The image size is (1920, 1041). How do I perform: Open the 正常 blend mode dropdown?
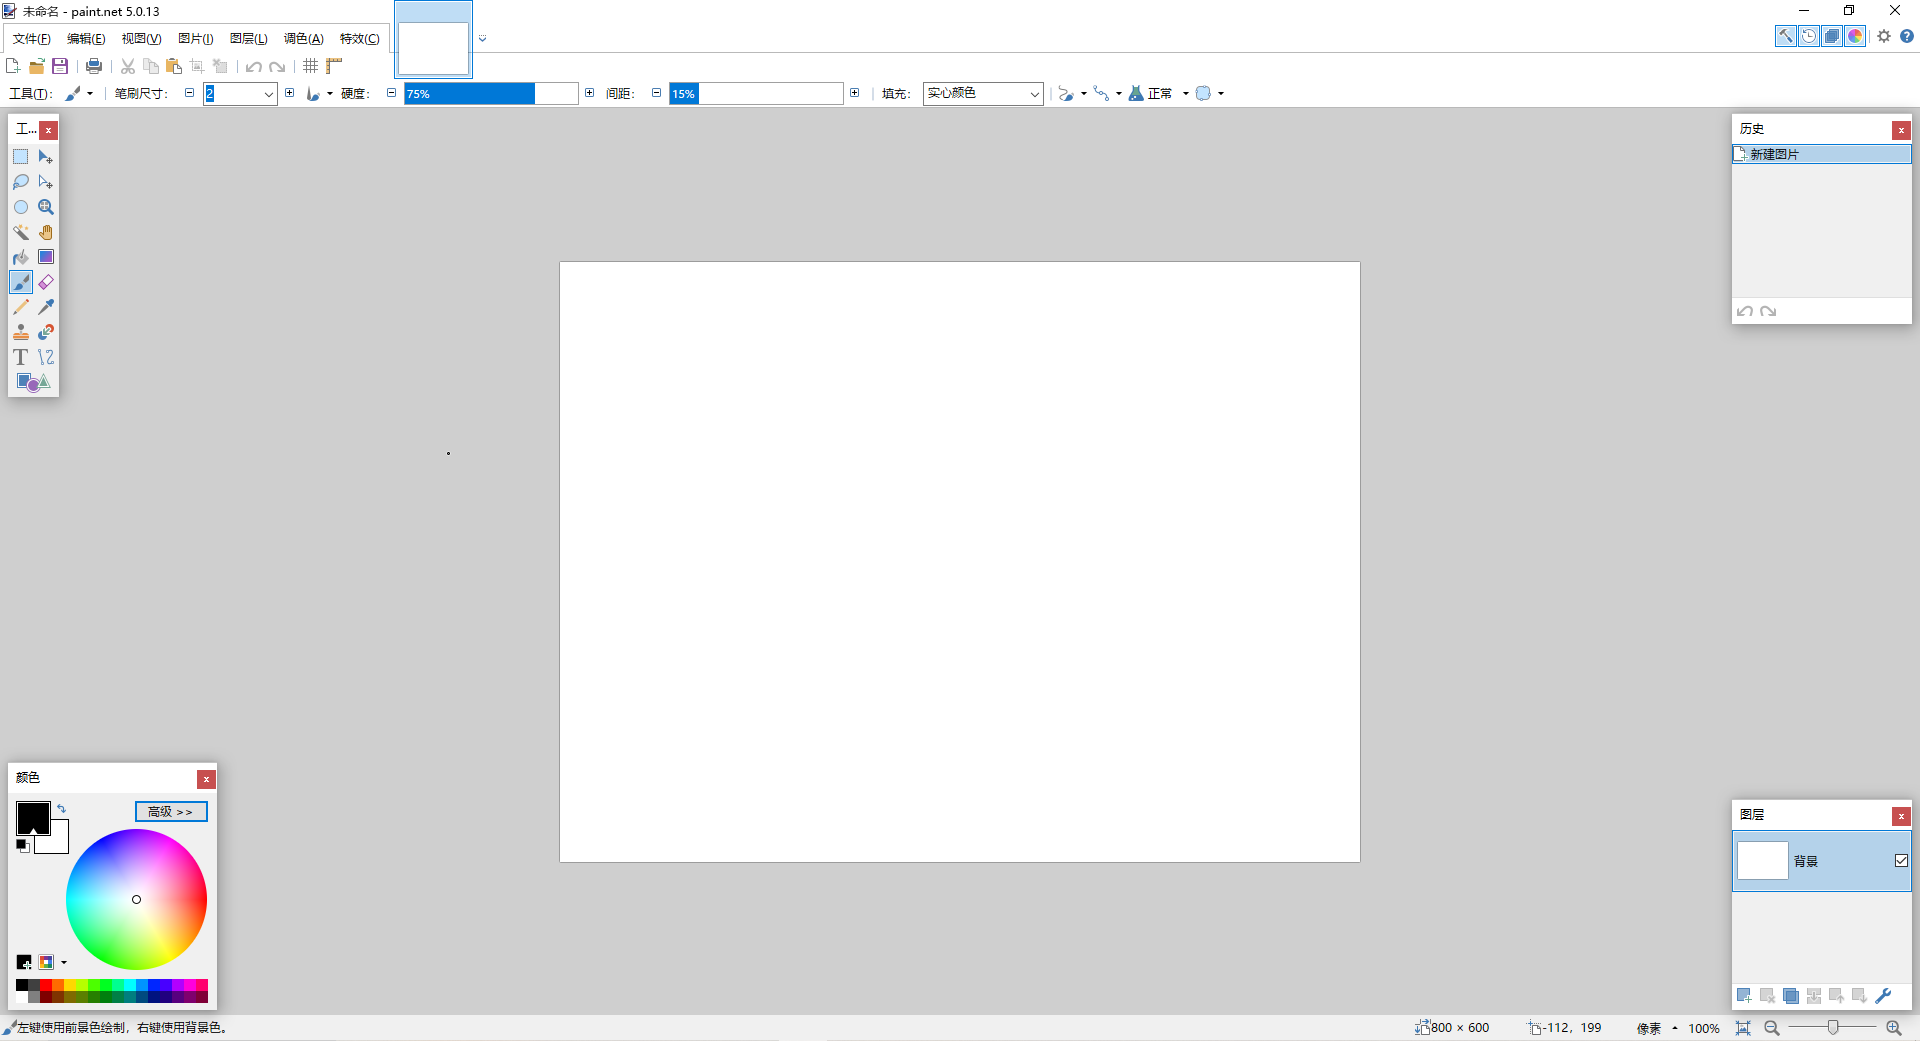coord(1185,94)
